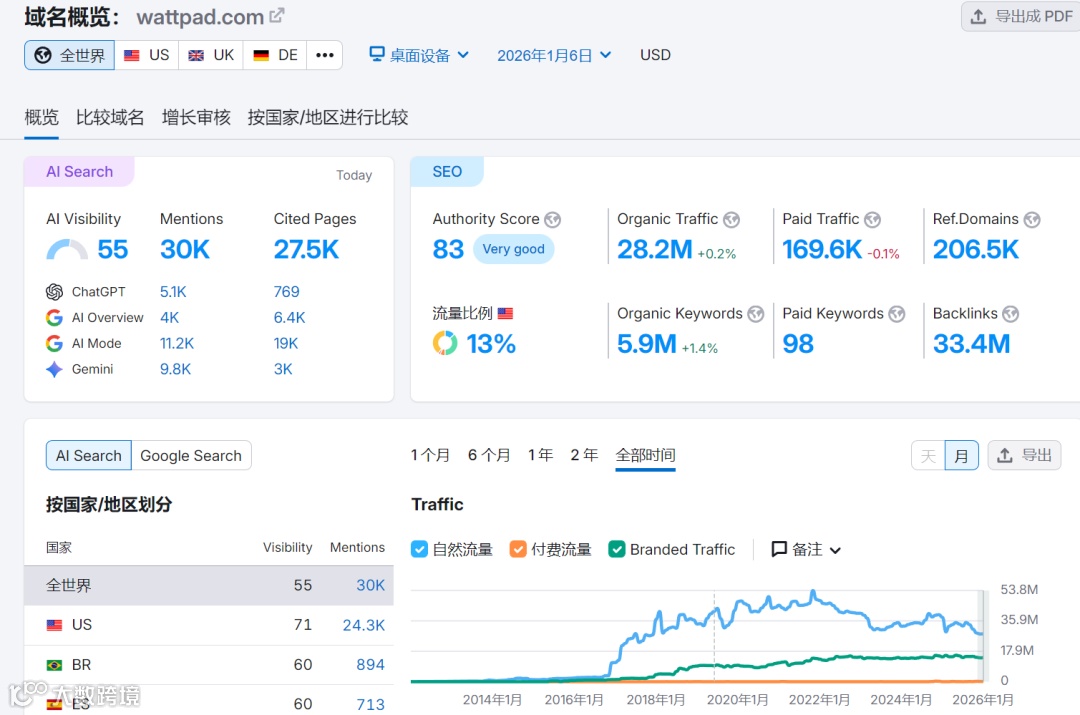This screenshot has height=715, width=1080.
Task: Open the USD currency selector
Action: (x=655, y=55)
